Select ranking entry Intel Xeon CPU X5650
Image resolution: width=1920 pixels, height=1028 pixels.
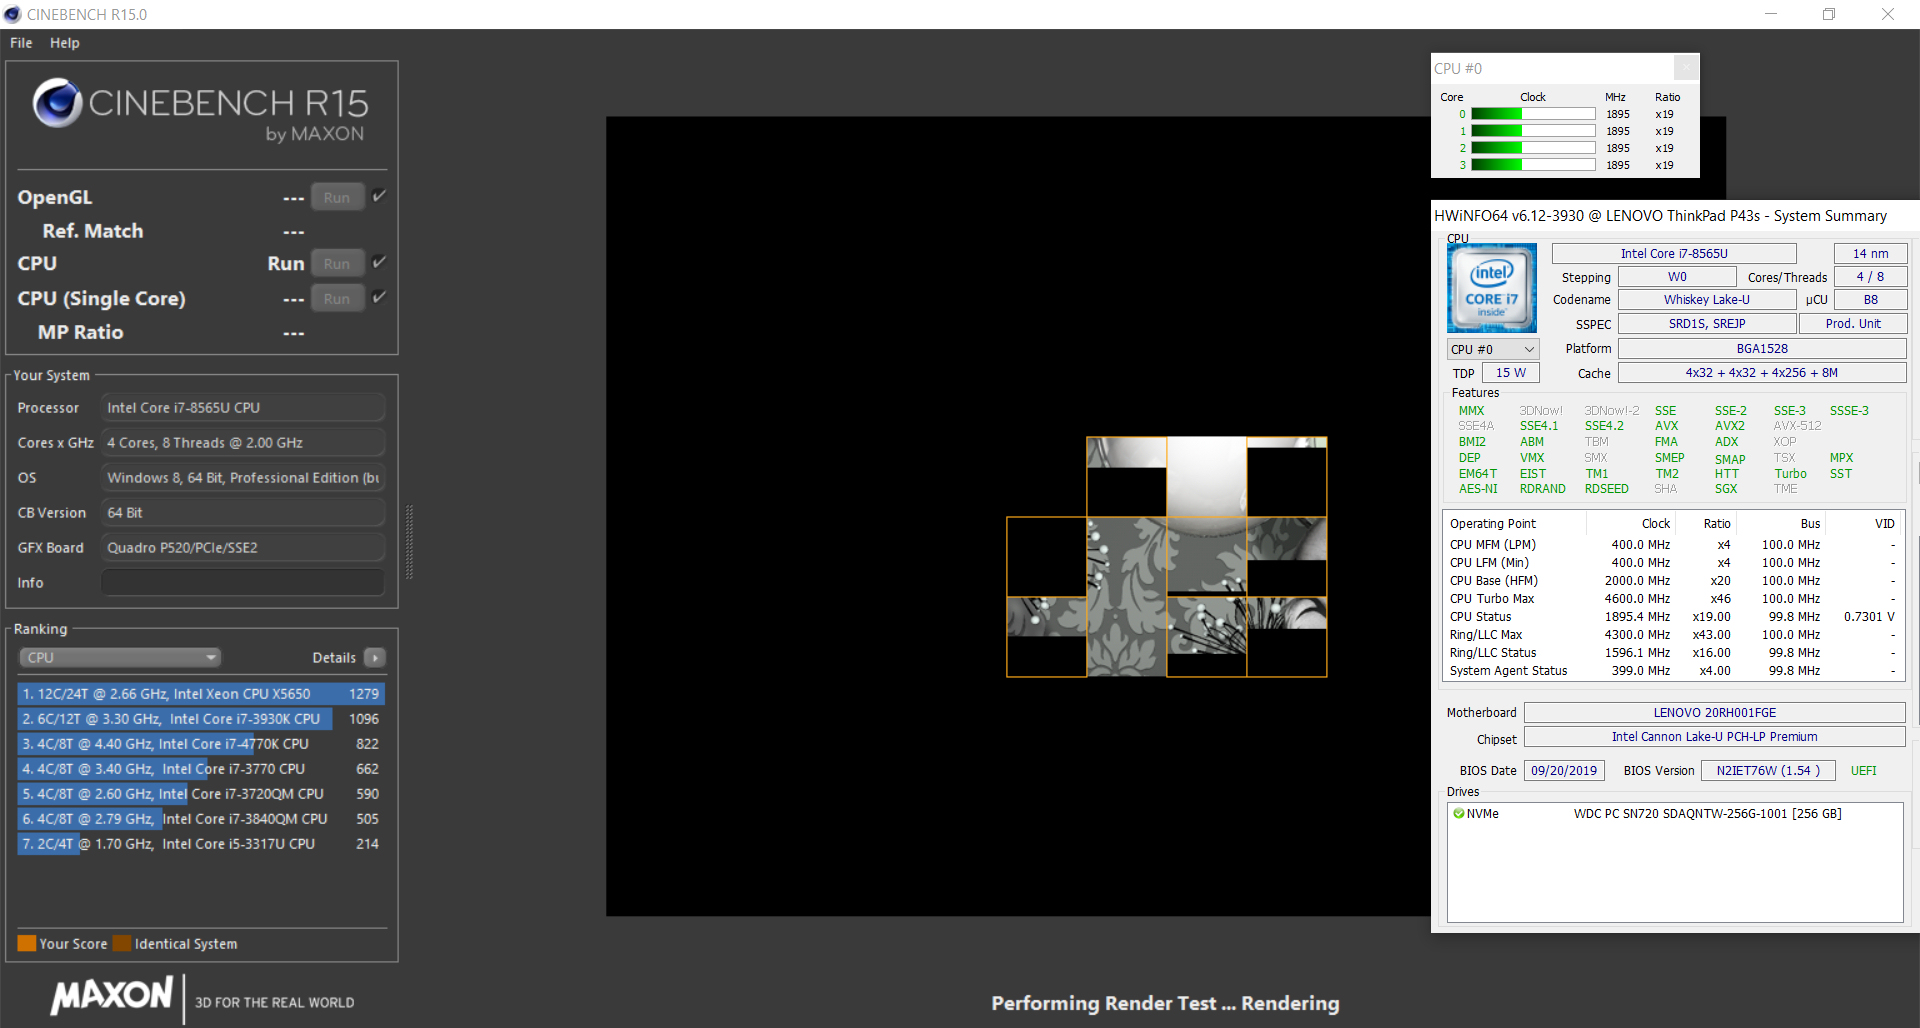(x=201, y=694)
